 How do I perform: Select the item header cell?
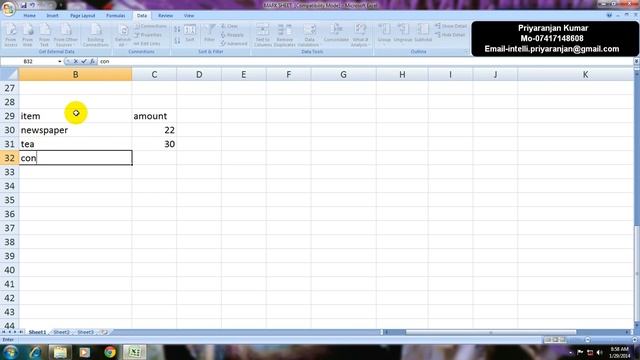tap(76, 116)
